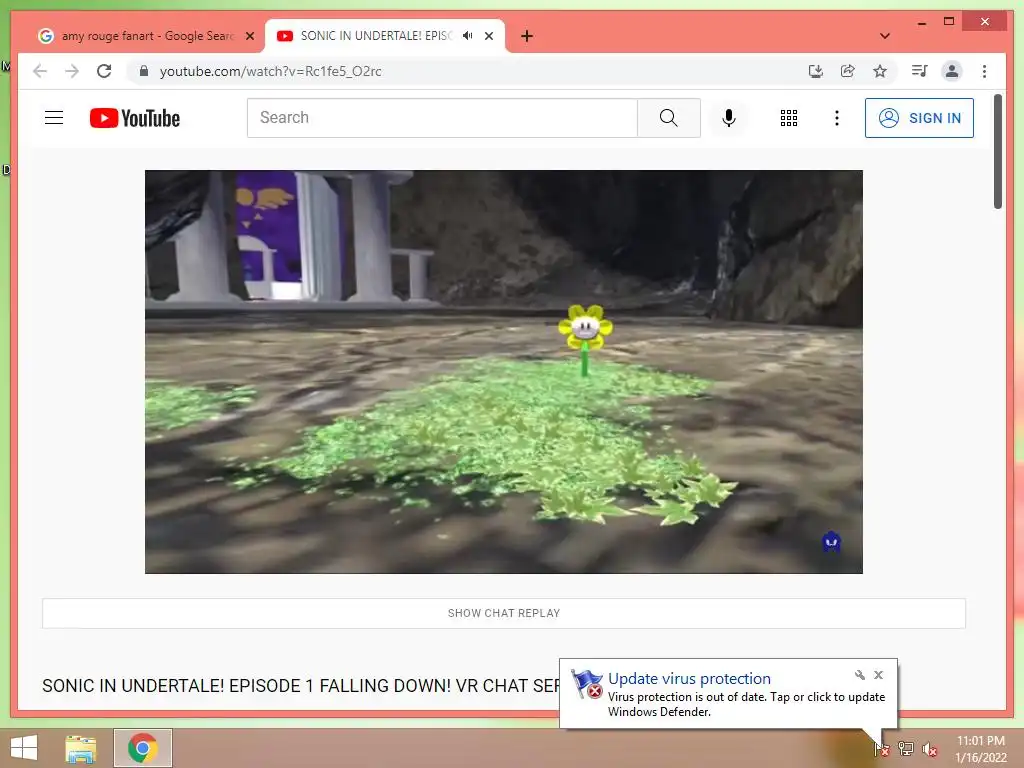This screenshot has height=768, width=1024.
Task: Install the YouTube app from the address bar
Action: (x=816, y=71)
